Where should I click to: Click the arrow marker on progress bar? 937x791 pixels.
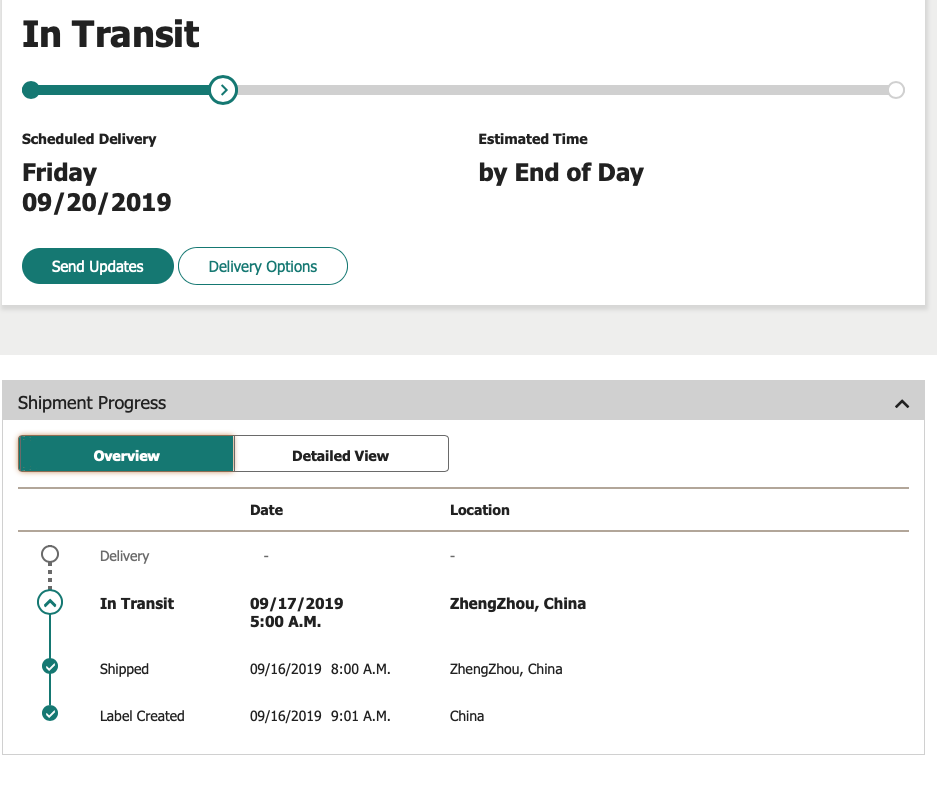pos(223,90)
